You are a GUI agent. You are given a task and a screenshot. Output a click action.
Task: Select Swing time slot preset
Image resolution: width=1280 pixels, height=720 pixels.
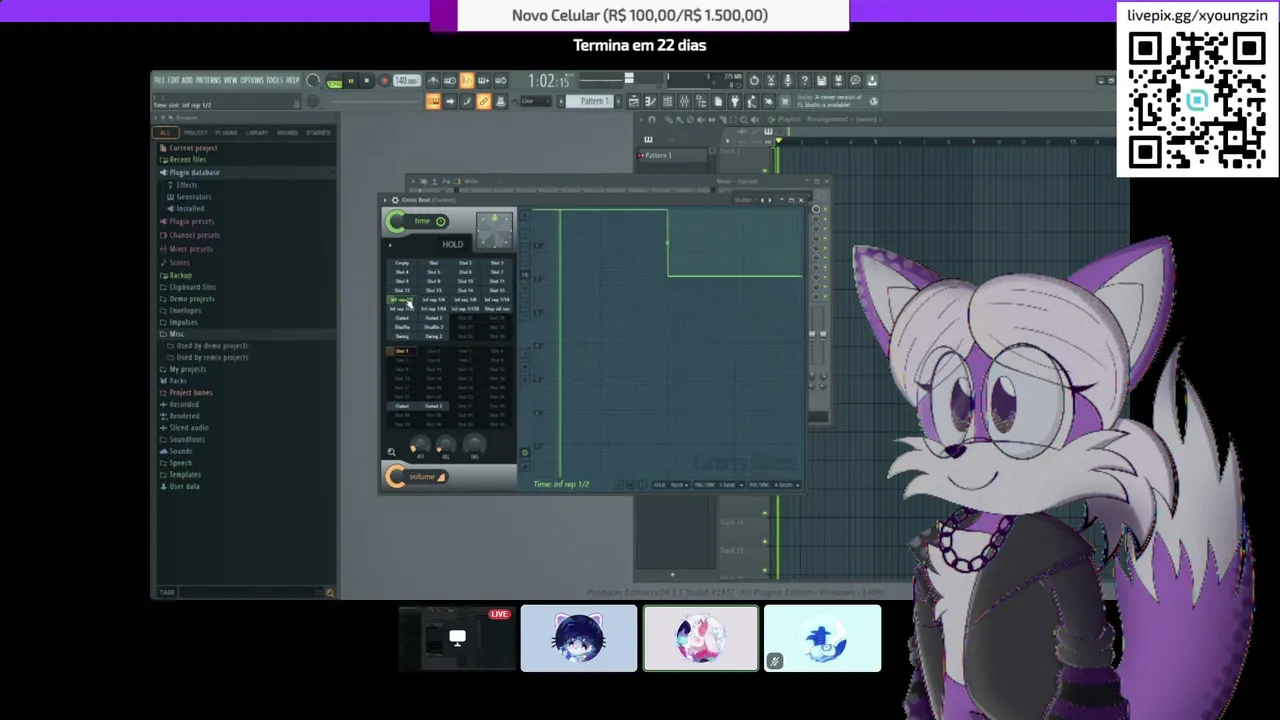[402, 336]
